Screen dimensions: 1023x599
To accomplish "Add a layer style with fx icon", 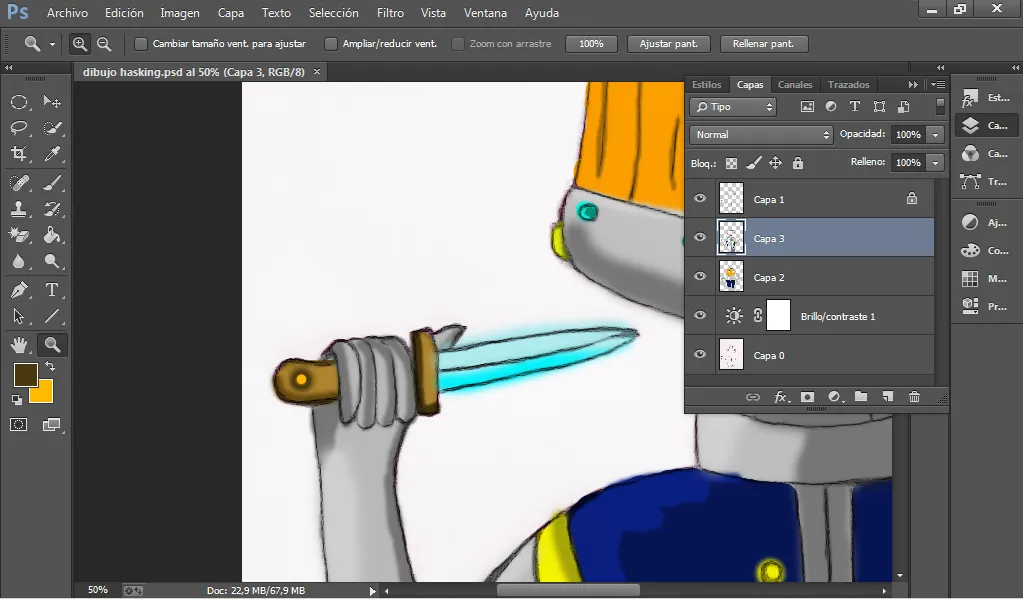I will coord(781,397).
